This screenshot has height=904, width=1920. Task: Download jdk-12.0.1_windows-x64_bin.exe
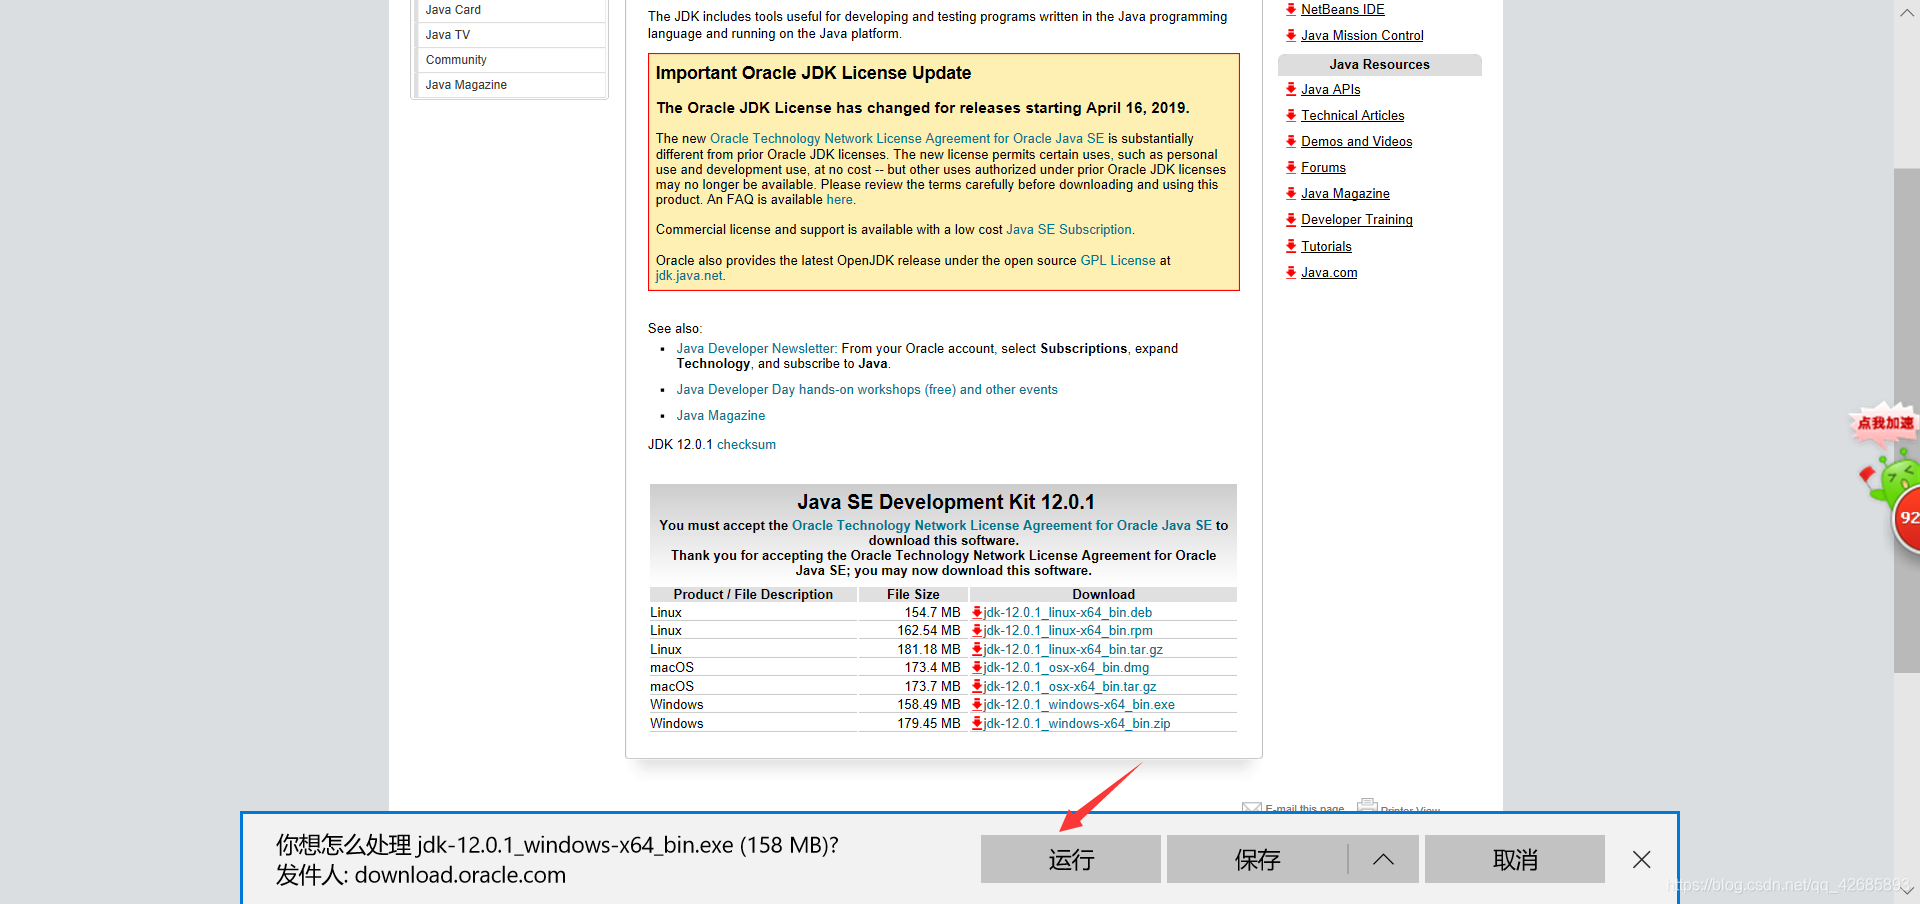coord(1079,705)
